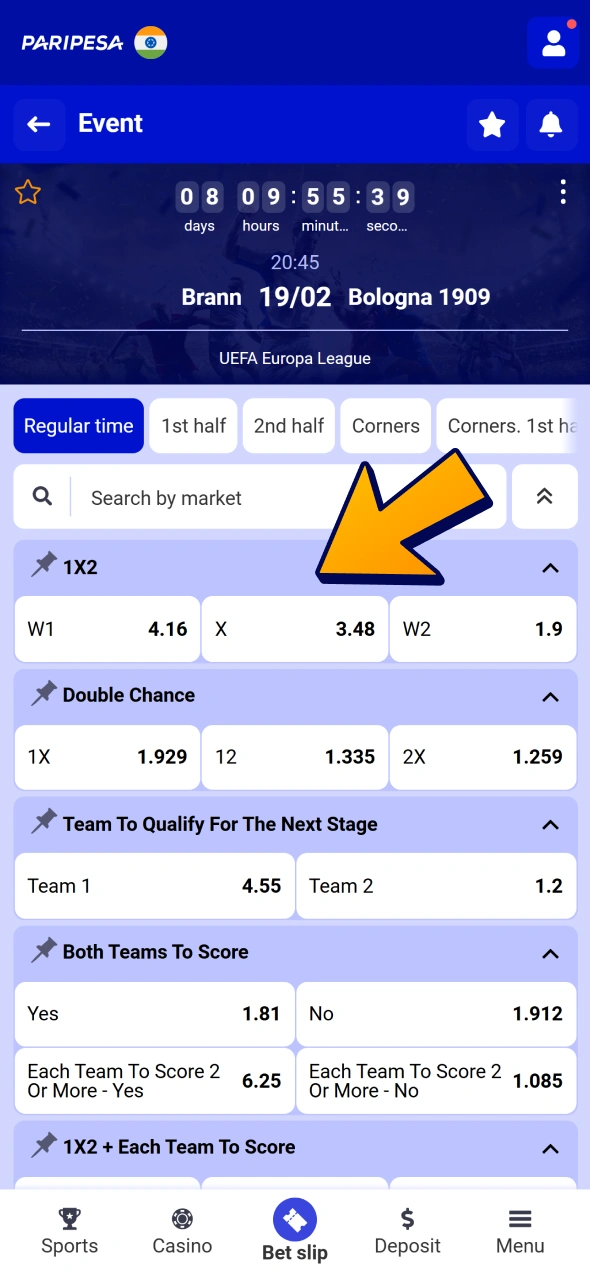Select W1 odds of 4.16

tap(107, 629)
